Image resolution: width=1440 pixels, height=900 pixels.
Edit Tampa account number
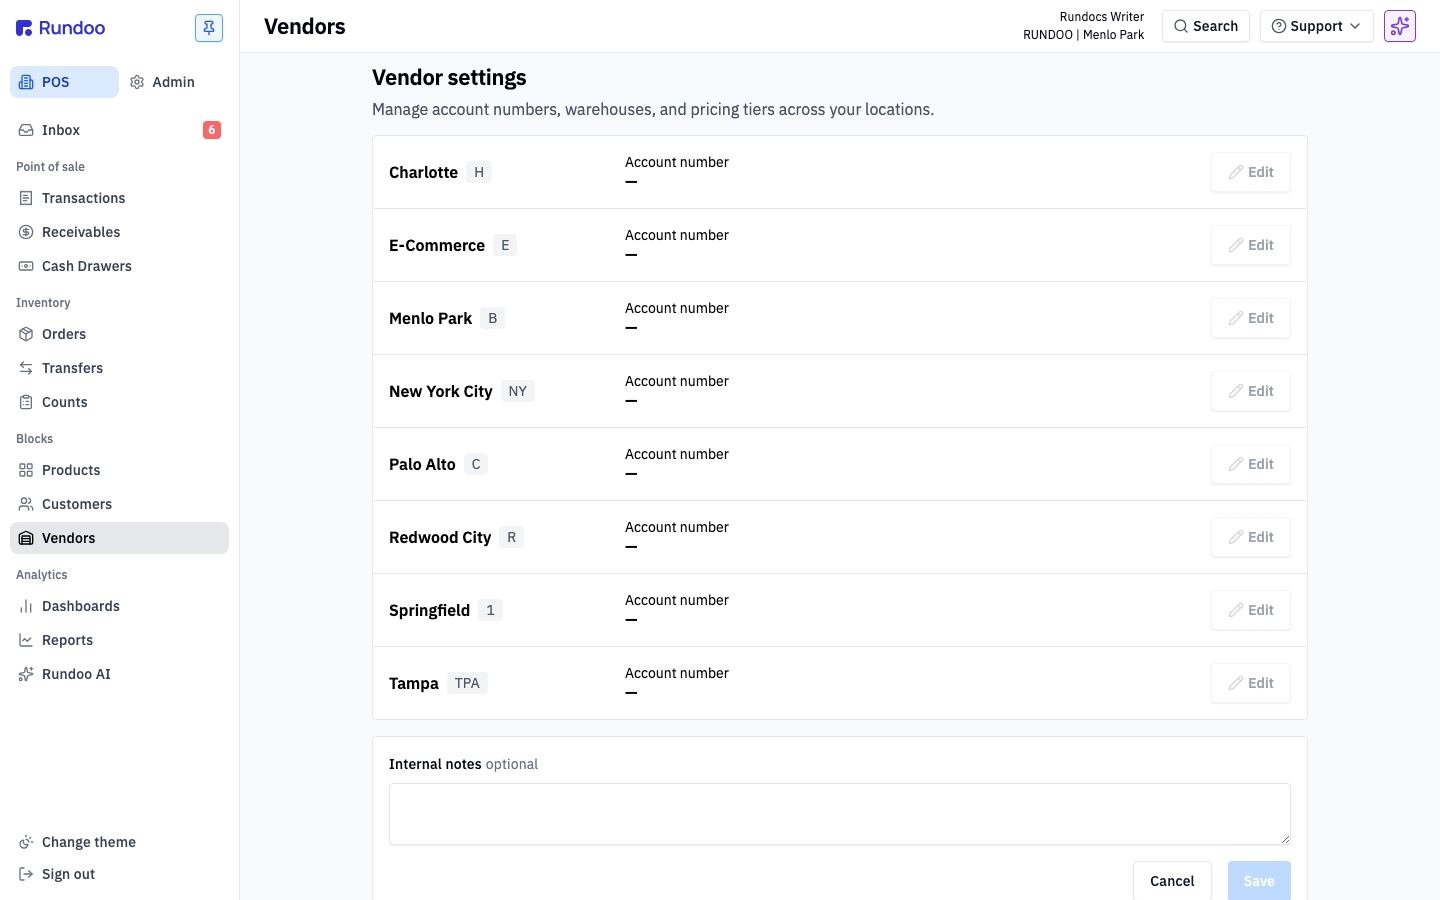(1250, 683)
